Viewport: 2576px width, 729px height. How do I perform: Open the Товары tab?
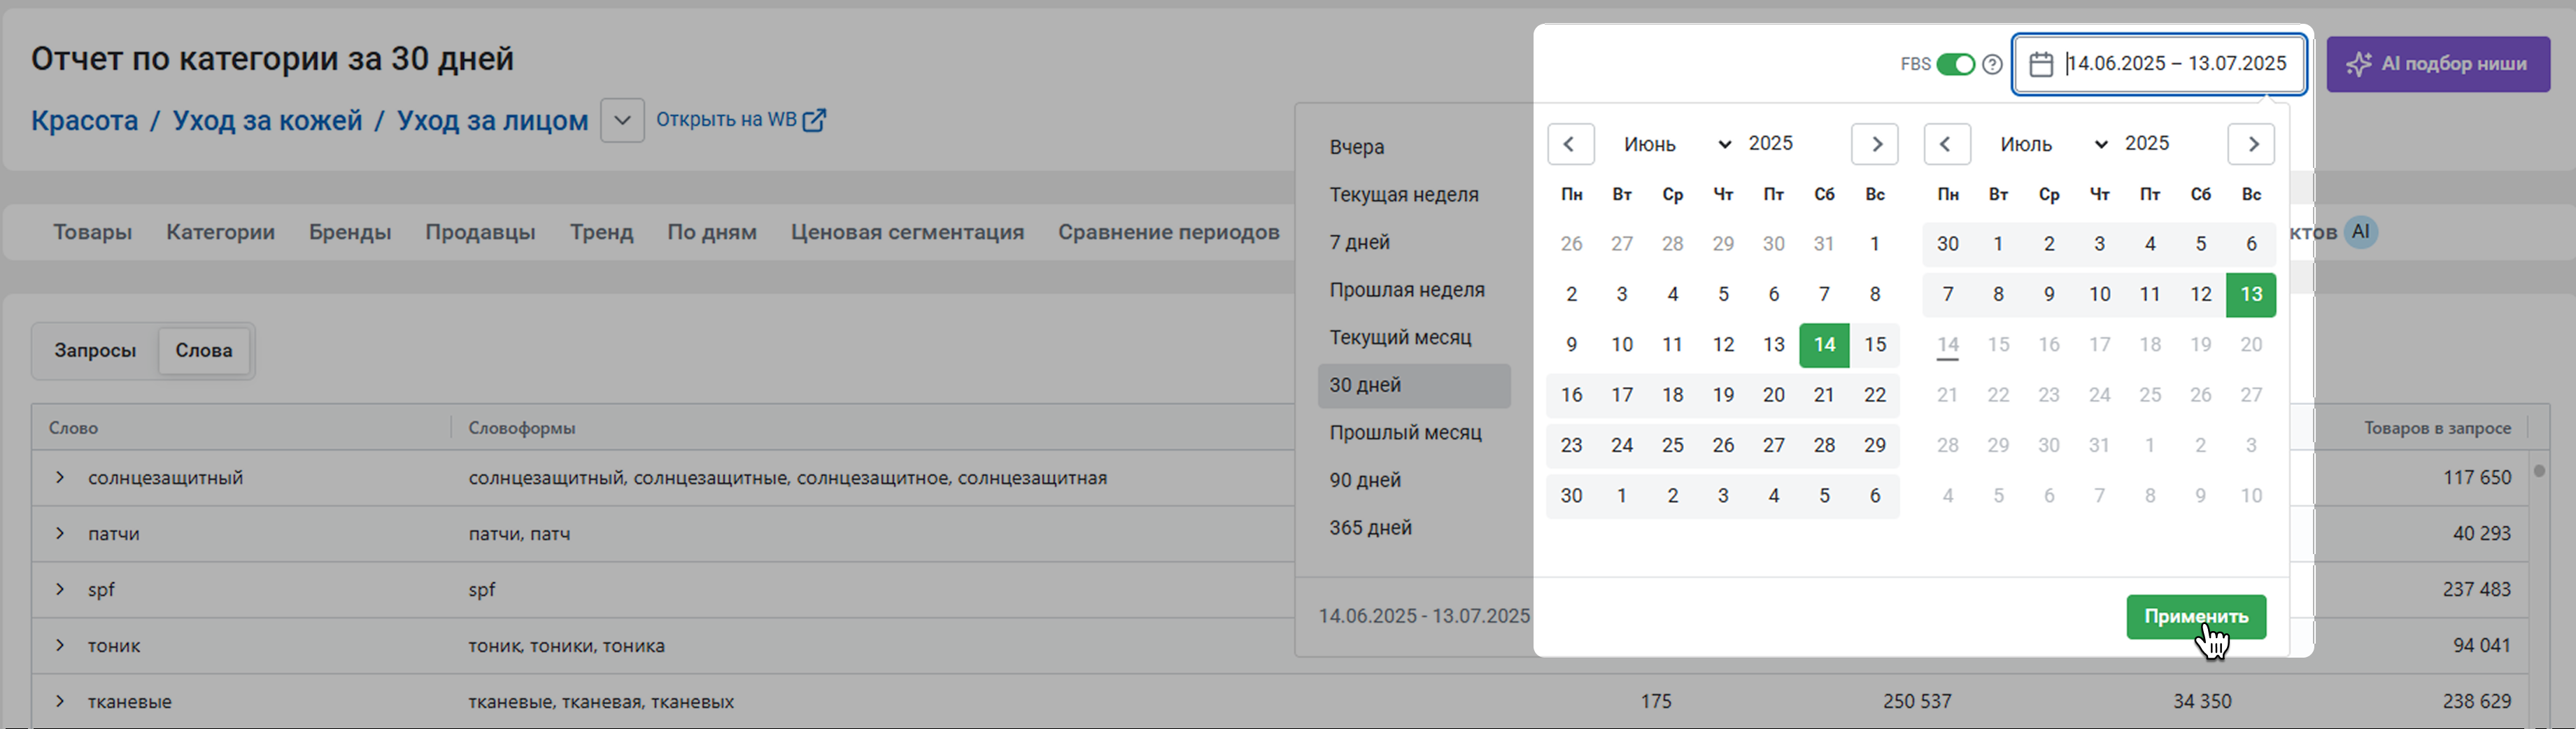pos(92,232)
